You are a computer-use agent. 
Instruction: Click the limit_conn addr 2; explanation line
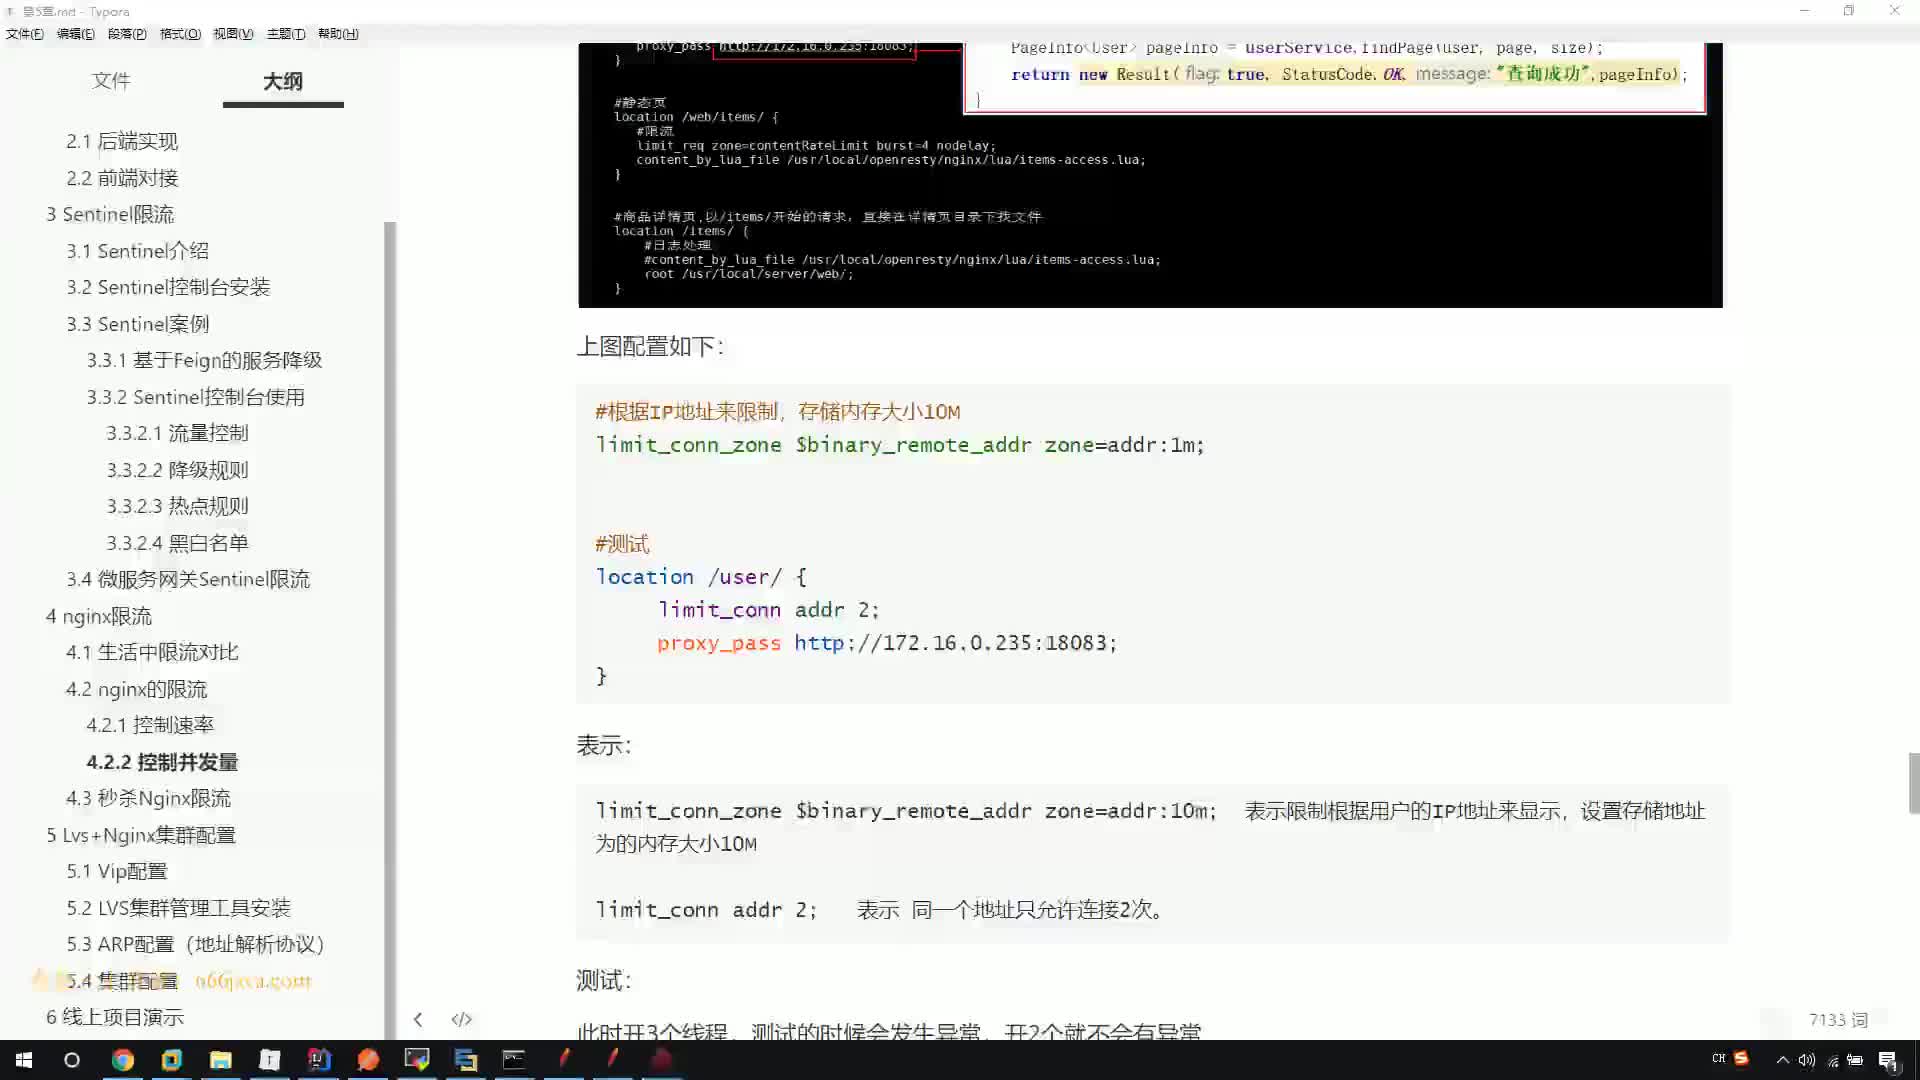click(880, 910)
